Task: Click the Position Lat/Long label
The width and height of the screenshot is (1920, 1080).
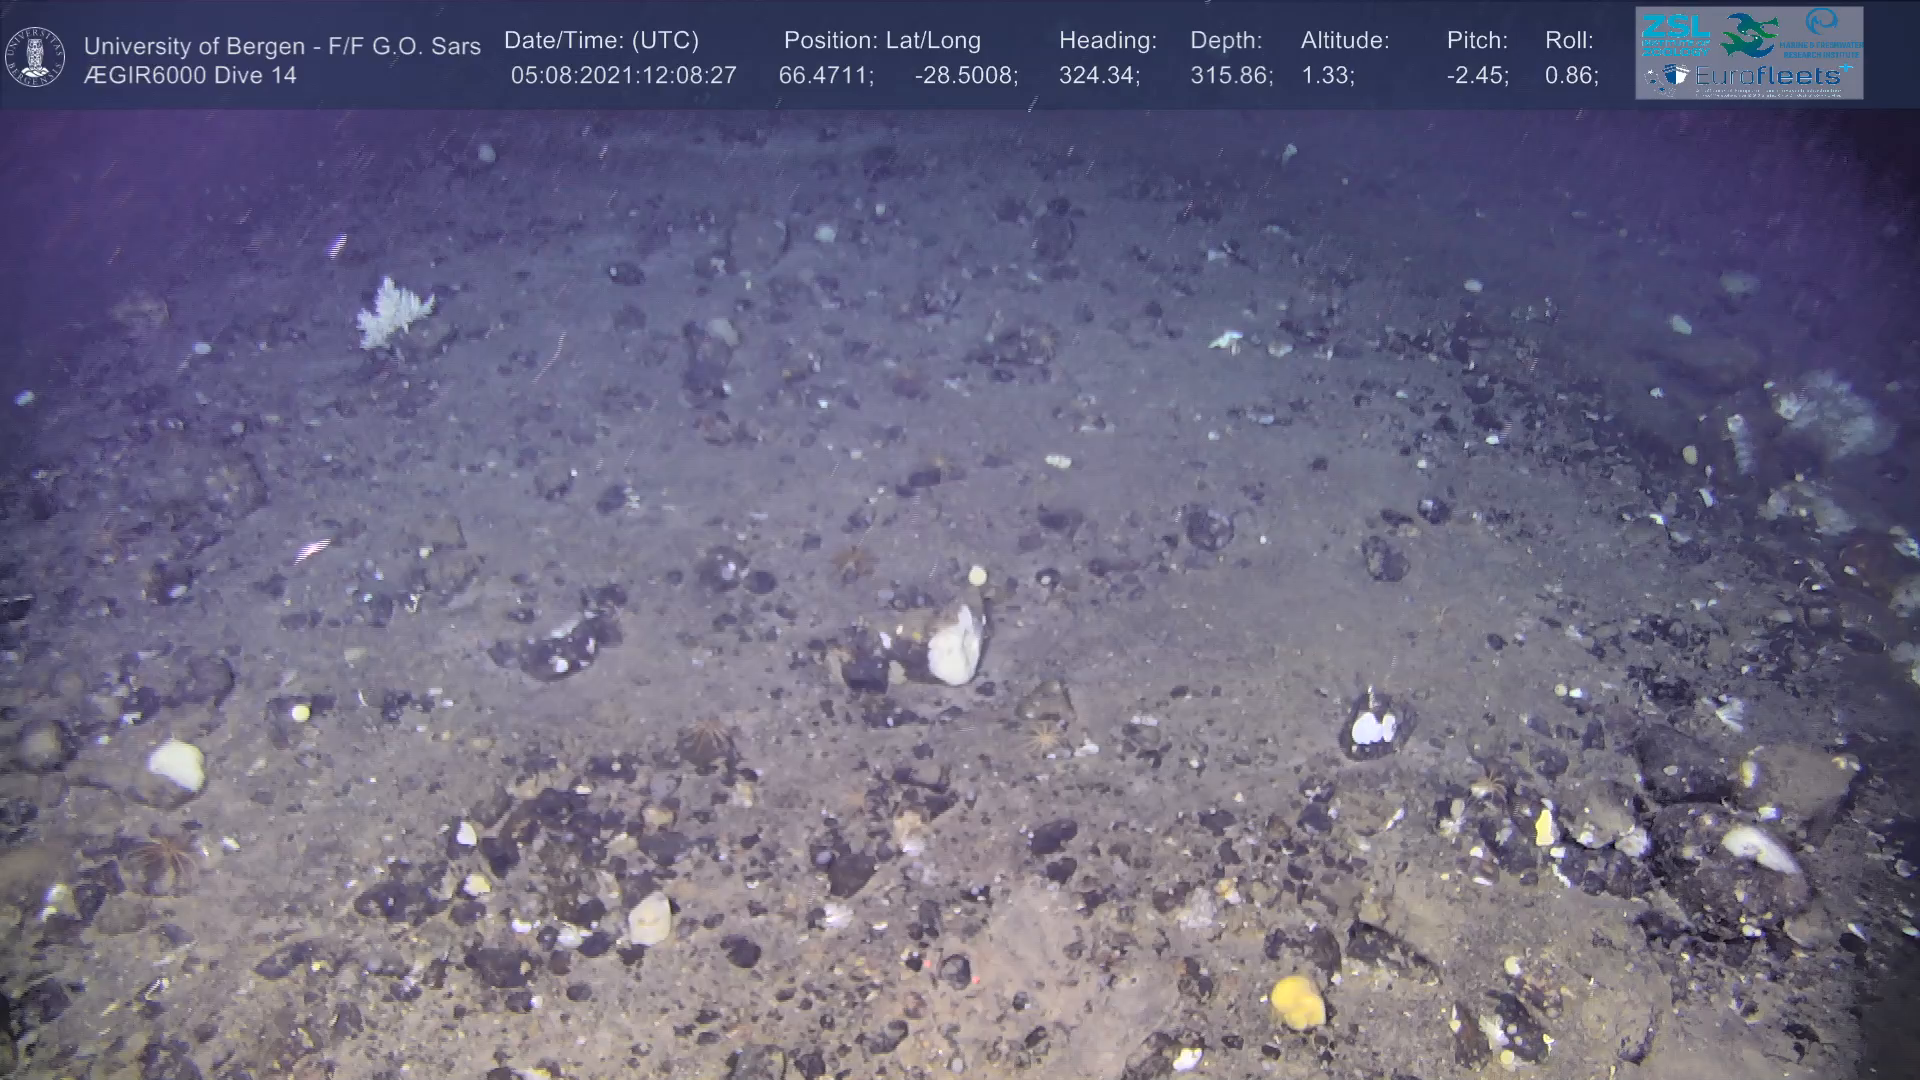Action: pos(881,41)
